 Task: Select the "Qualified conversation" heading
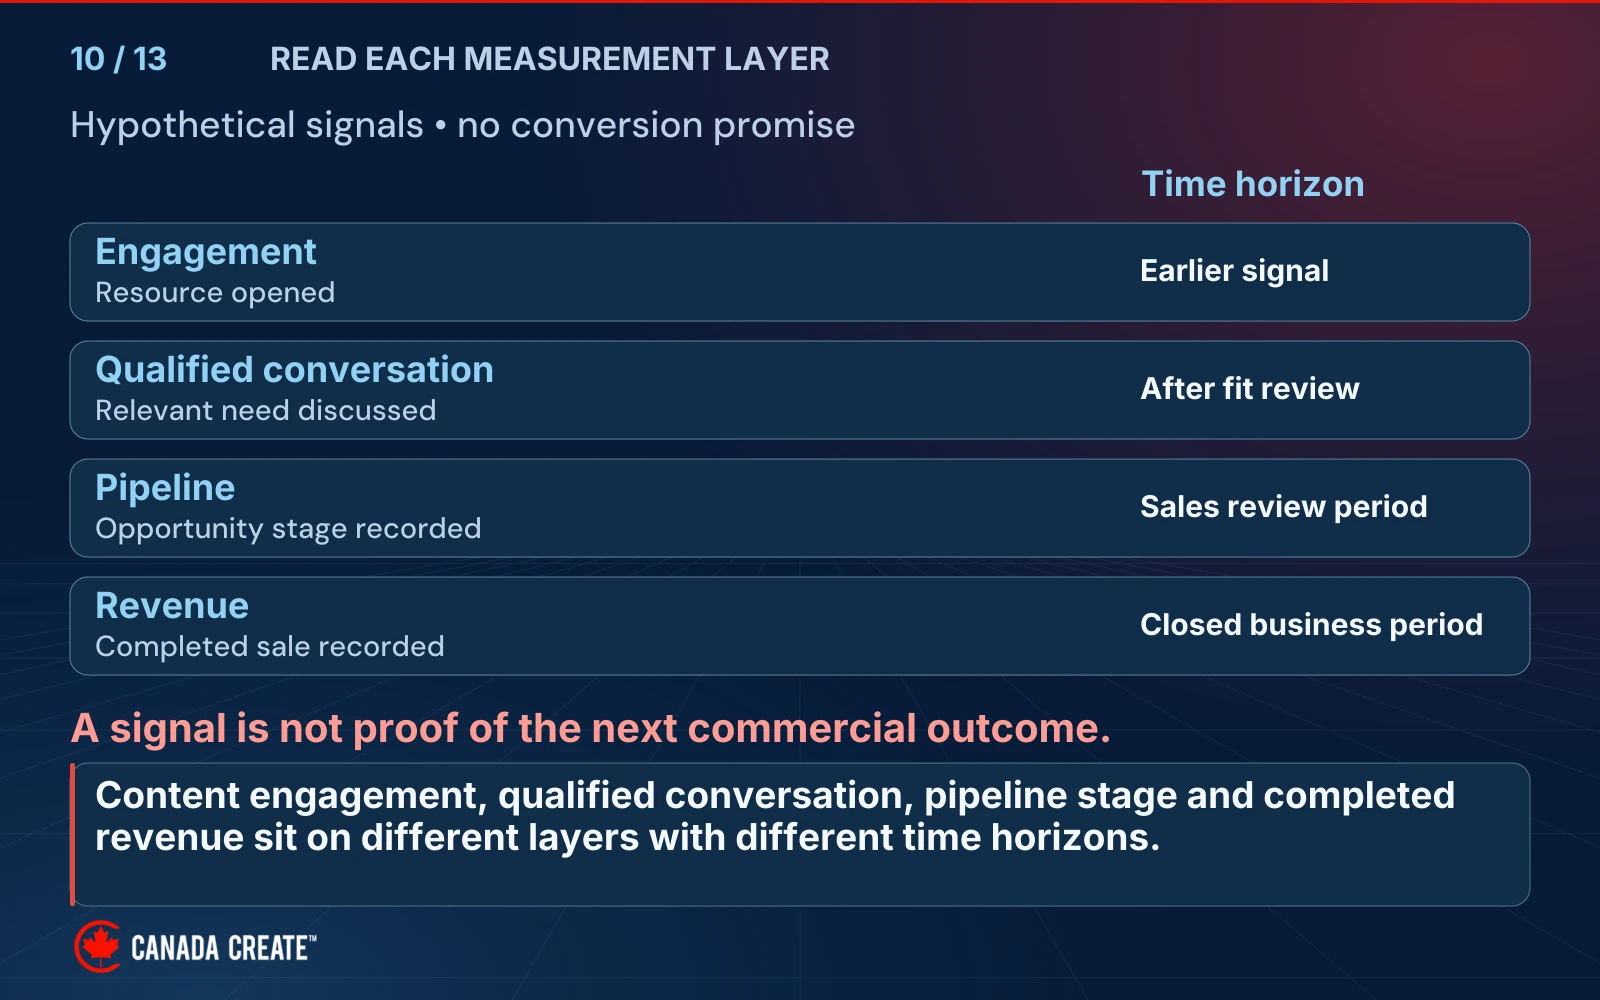point(294,370)
